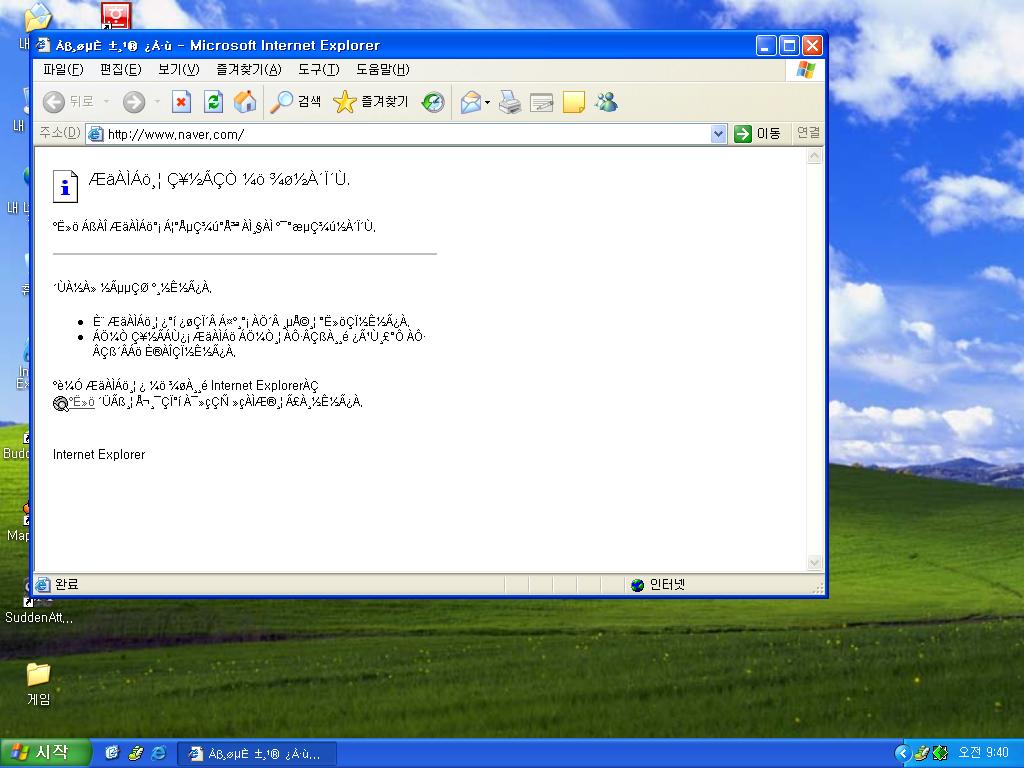Image resolution: width=1024 pixels, height=768 pixels.
Task: Stop page loading with red X icon
Action: click(181, 102)
